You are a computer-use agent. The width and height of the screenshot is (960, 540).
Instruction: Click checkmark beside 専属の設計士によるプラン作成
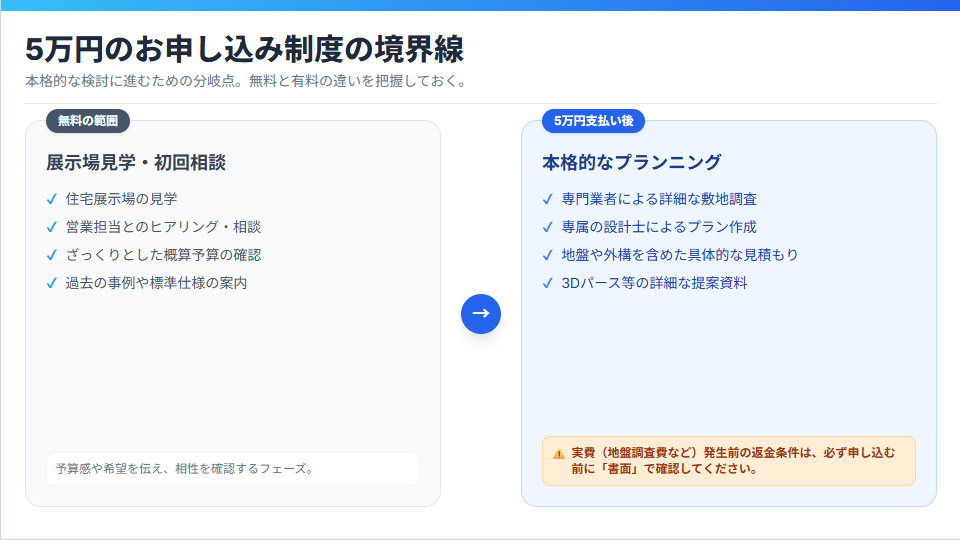[x=547, y=227]
